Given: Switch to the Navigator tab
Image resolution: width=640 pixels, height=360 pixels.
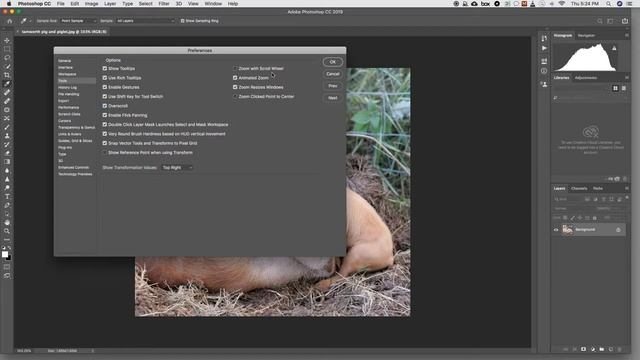Looking at the screenshot, I should click(x=586, y=36).
